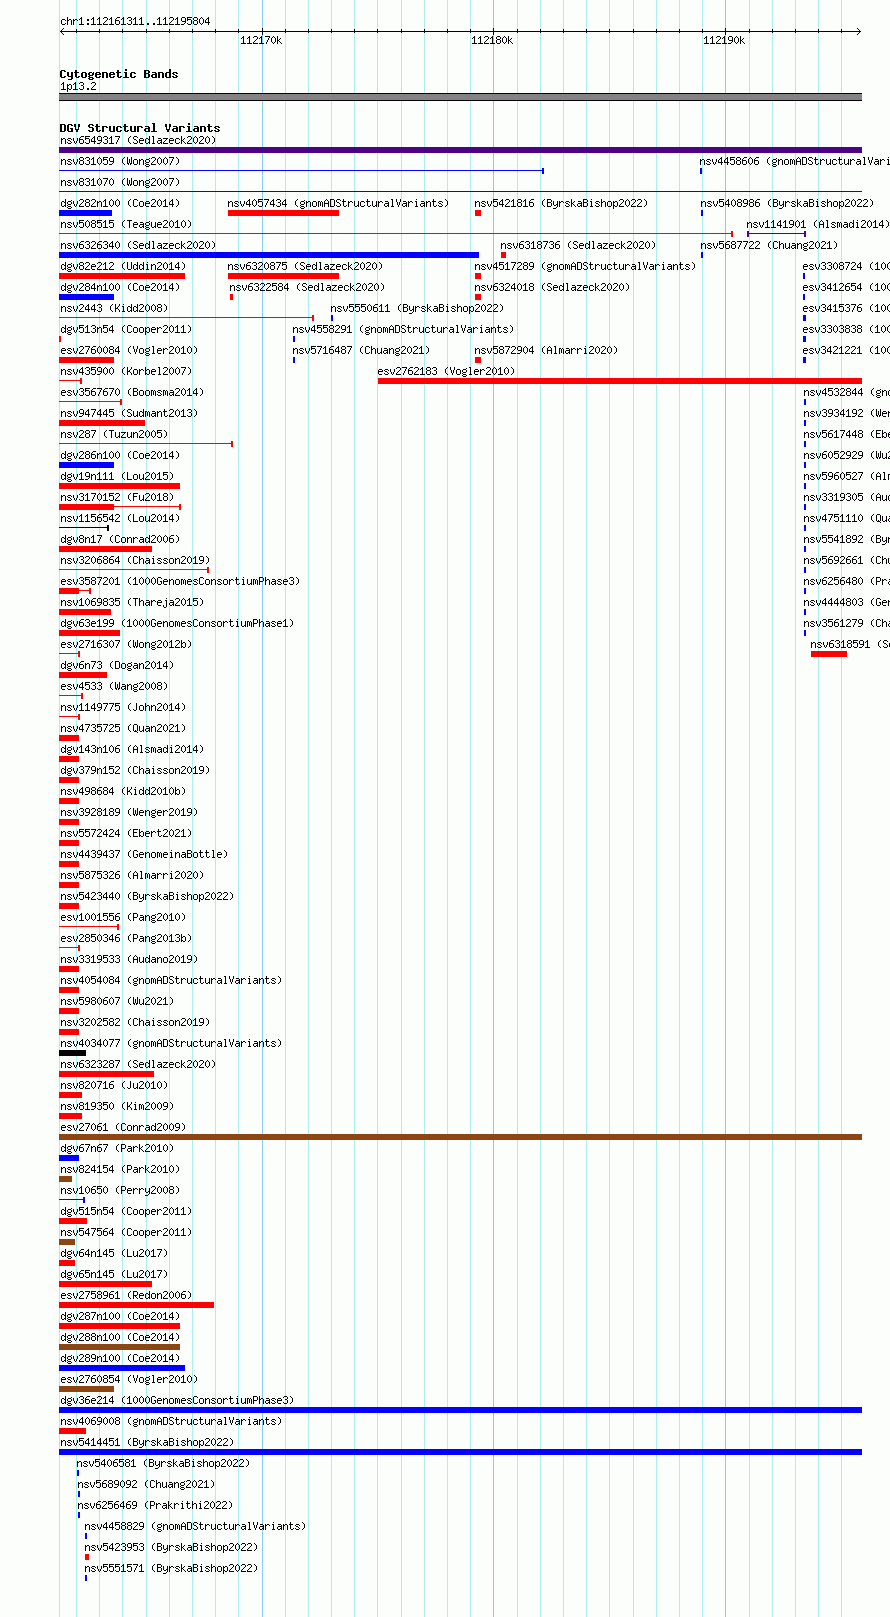
Task: Select nsv435900 (Korbel2007) label
Action: click(126, 371)
